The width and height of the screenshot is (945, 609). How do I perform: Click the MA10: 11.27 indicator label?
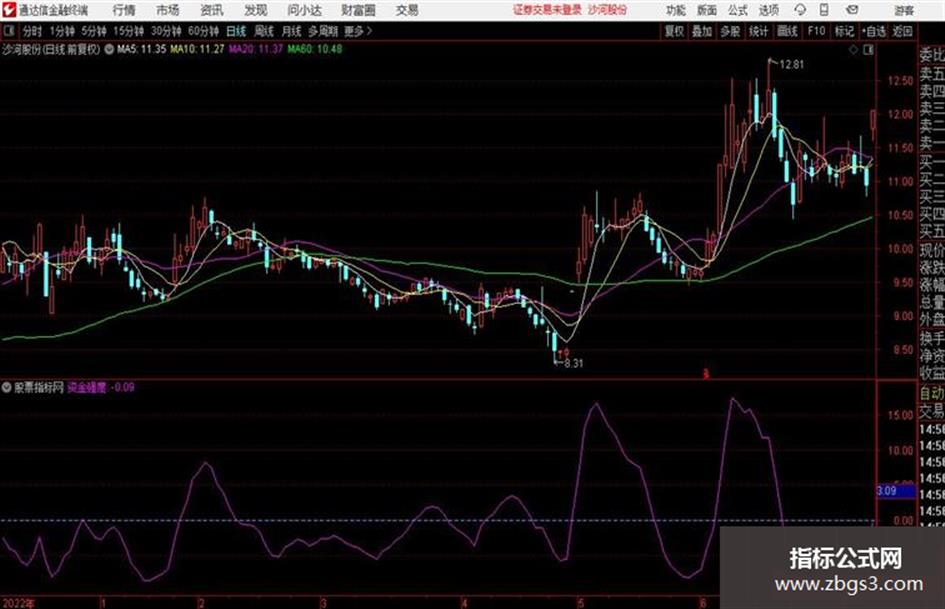click(197, 49)
